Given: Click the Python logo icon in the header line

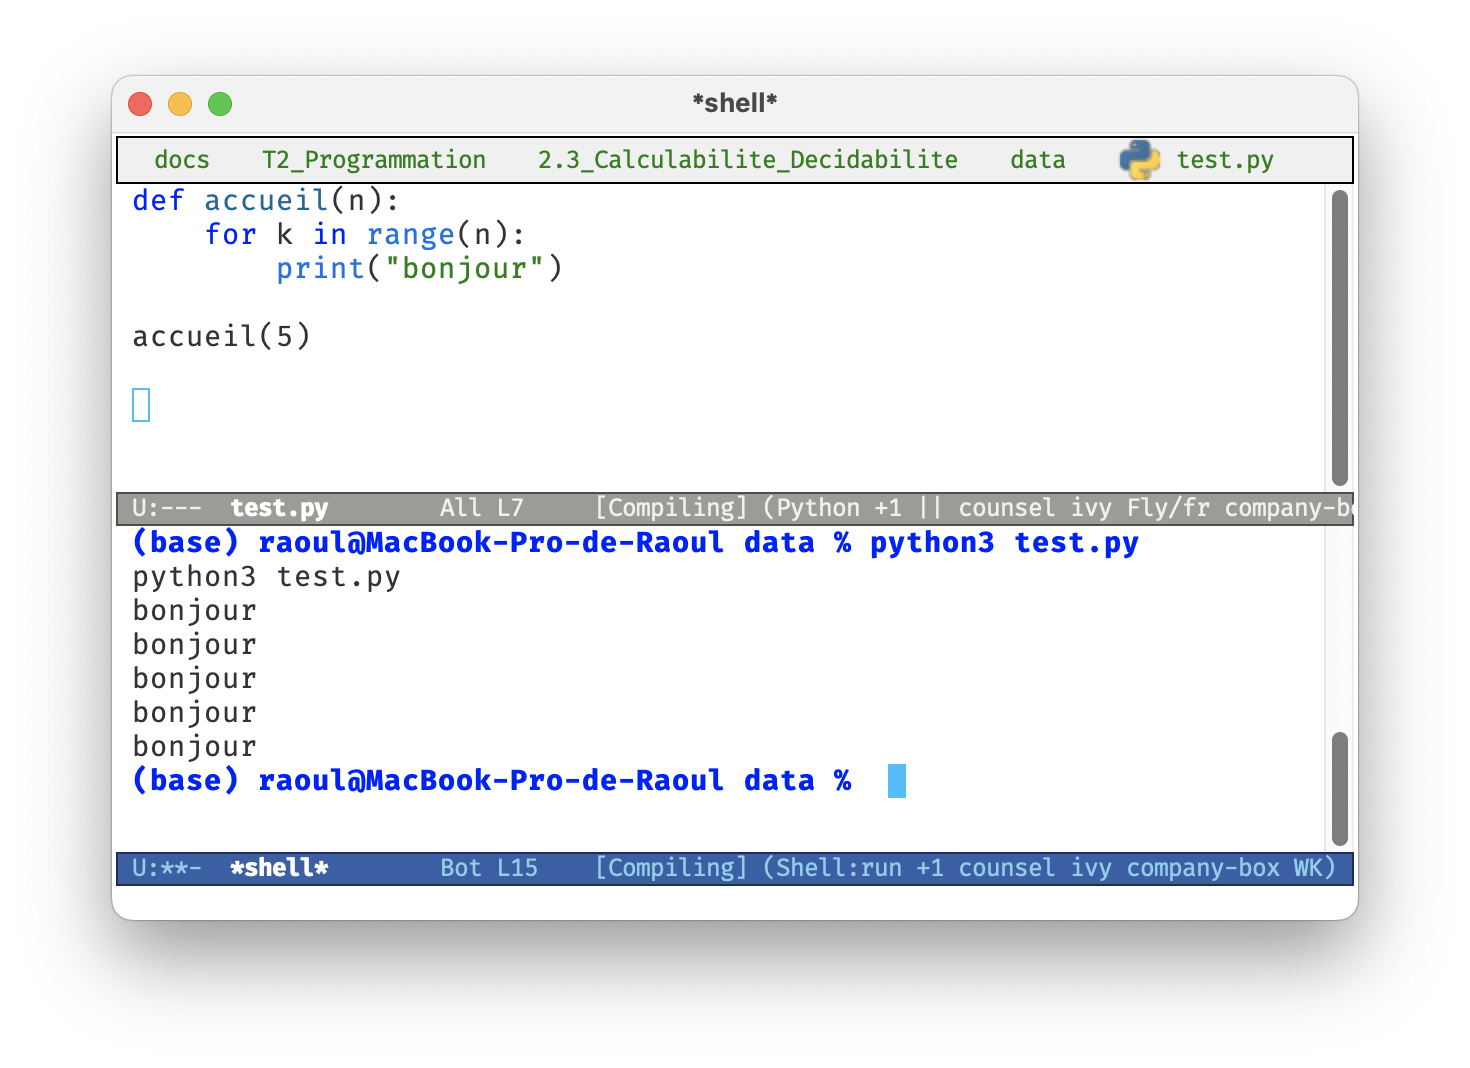Looking at the screenshot, I should (x=1140, y=160).
